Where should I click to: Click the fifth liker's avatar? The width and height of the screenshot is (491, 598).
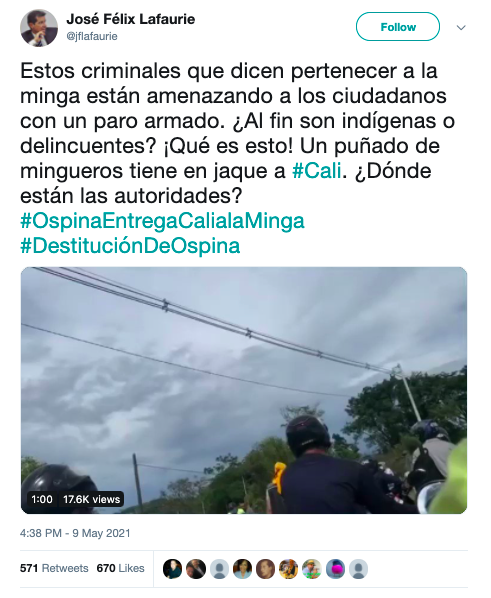click(x=266, y=569)
